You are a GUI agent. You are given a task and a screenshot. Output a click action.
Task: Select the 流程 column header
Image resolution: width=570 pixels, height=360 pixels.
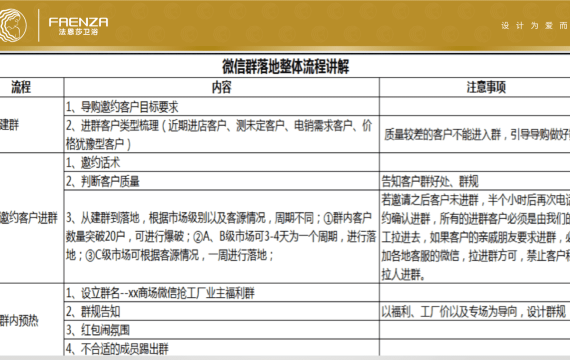click(21, 87)
